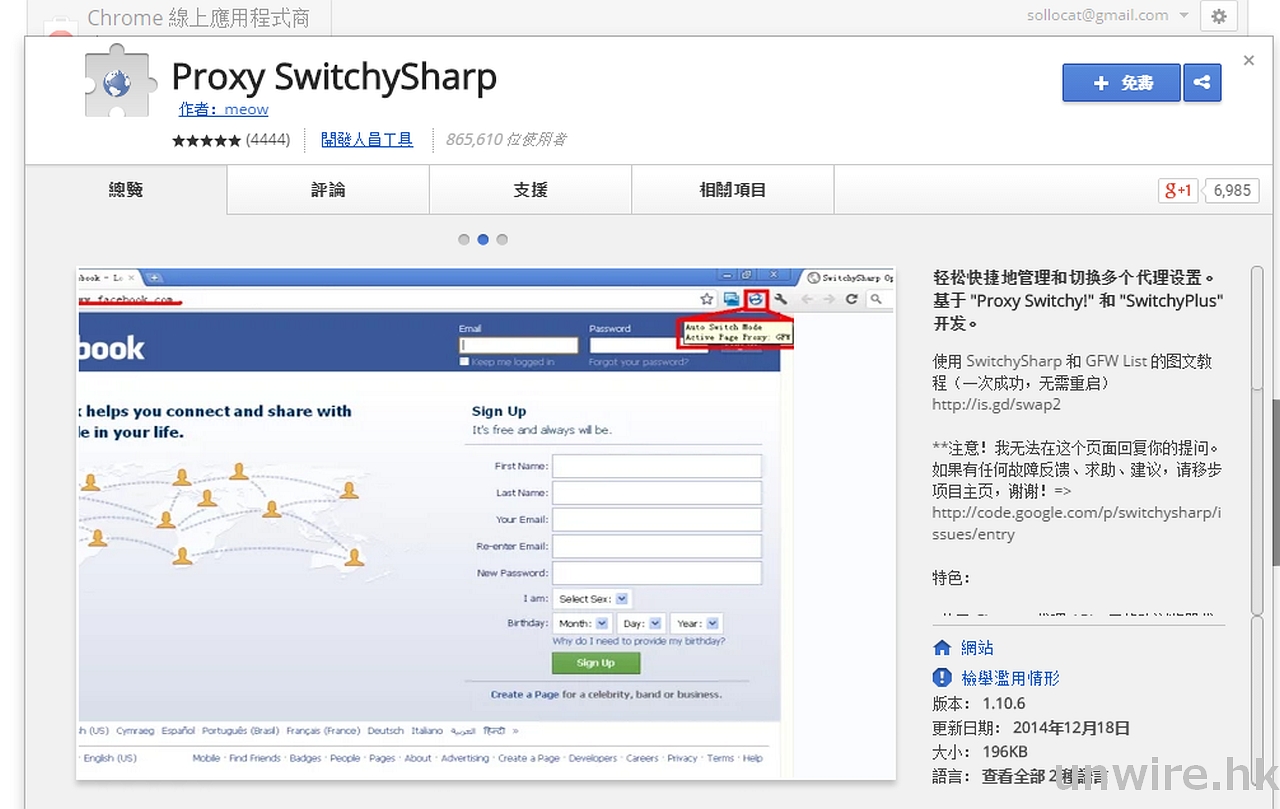
Task: Open the 開發人員工具 link
Action: [366, 140]
